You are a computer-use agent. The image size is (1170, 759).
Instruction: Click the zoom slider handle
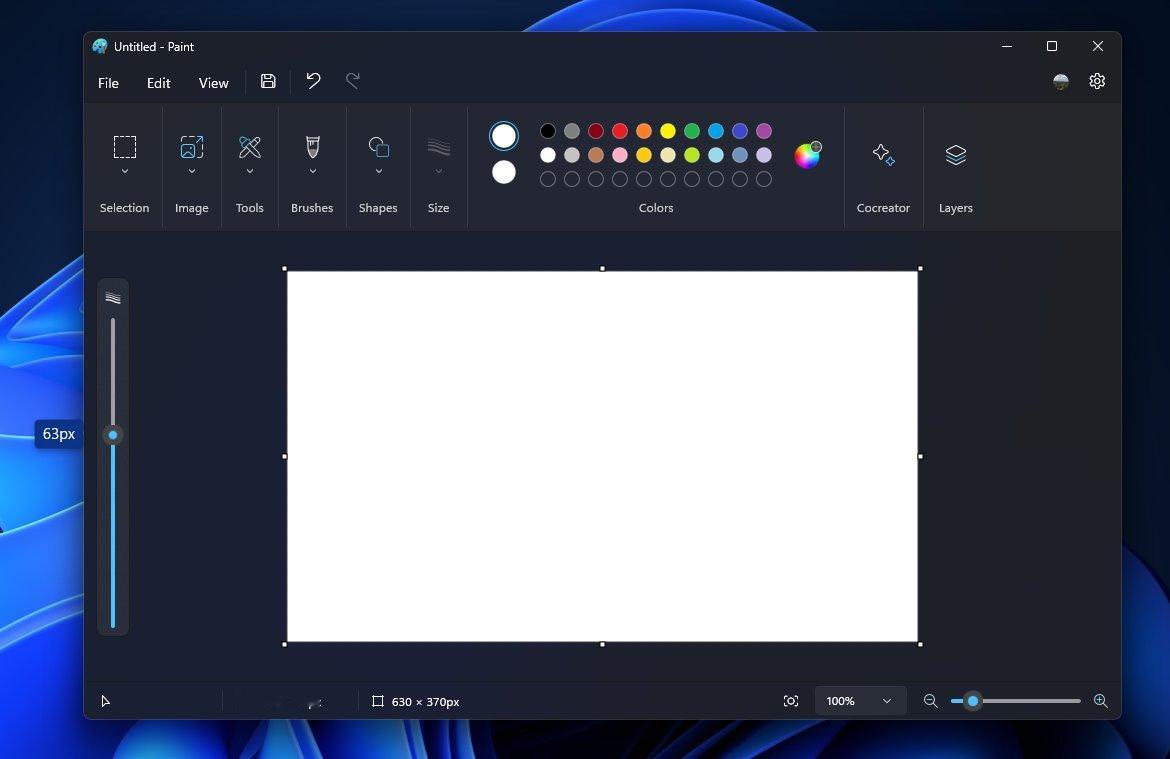972,701
